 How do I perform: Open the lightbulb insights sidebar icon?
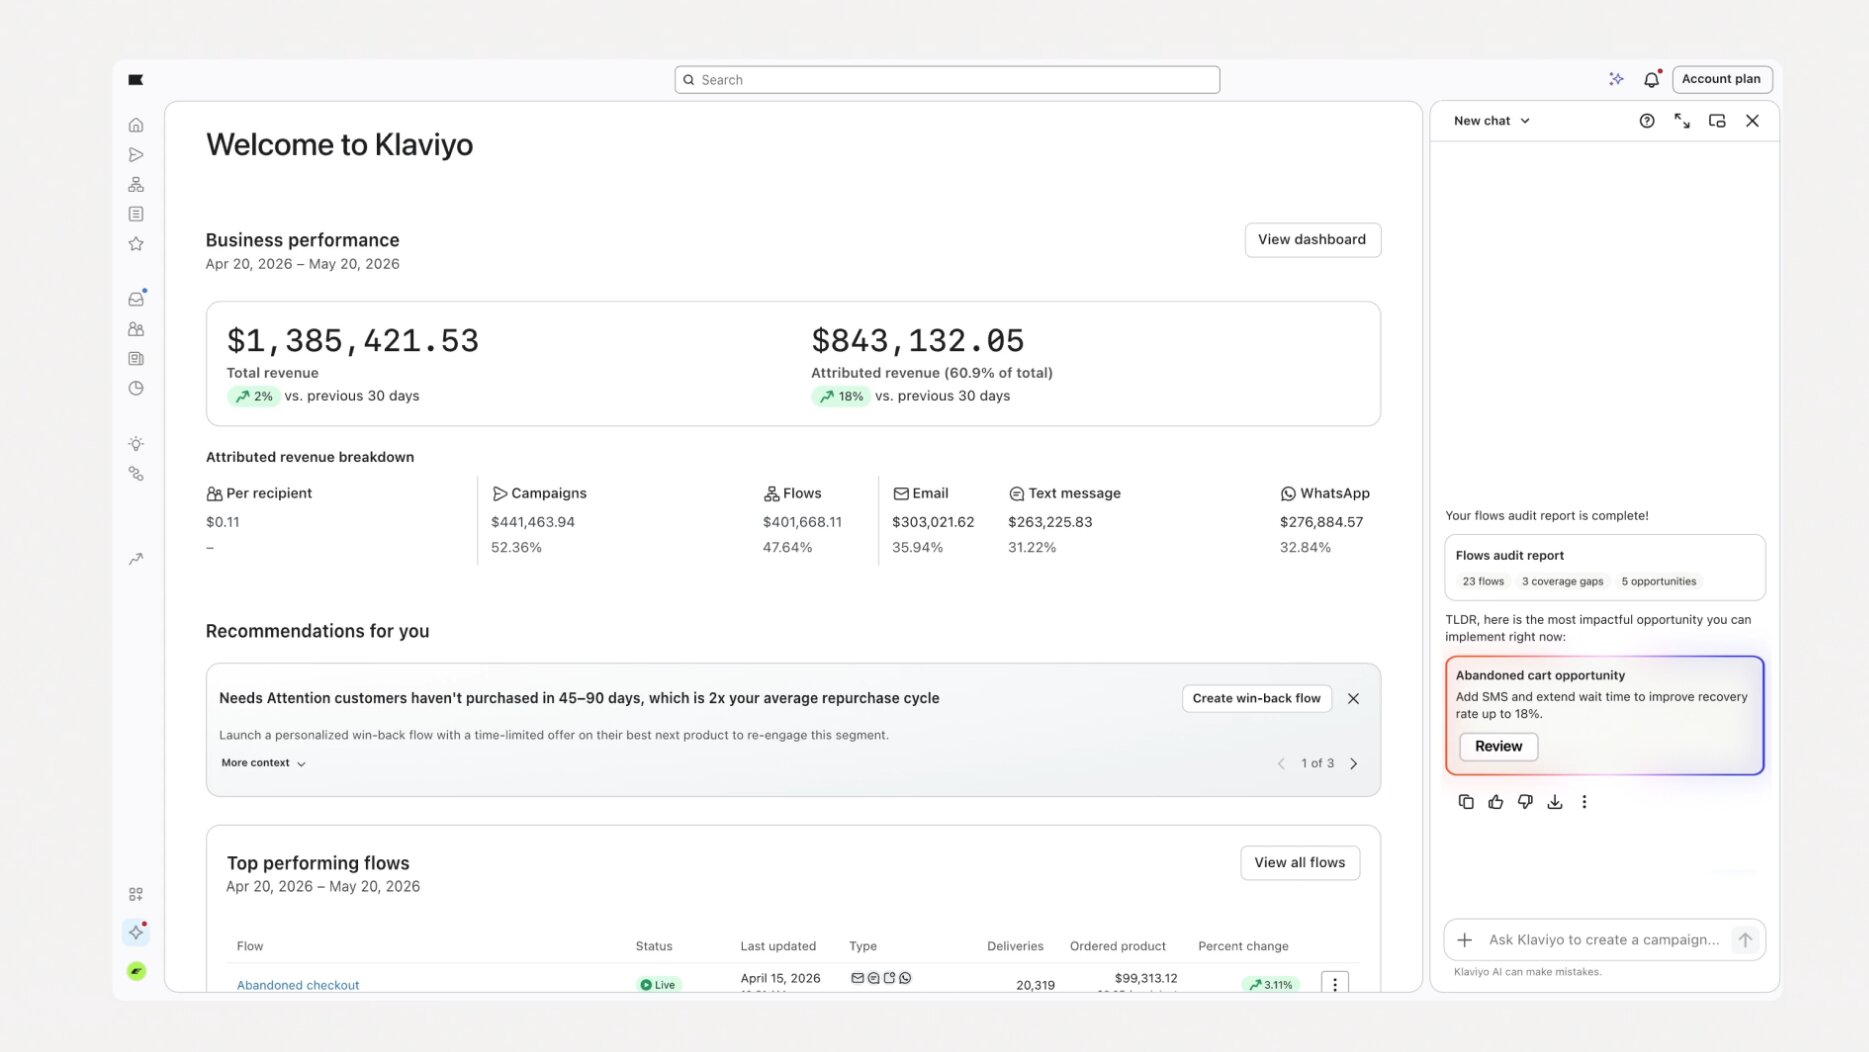(x=136, y=444)
